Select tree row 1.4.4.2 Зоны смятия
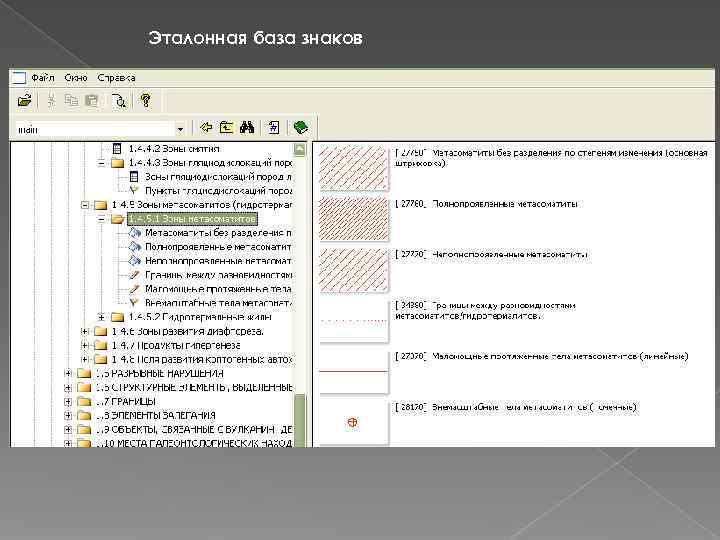Screen dimensions: 720x540 point(174,148)
